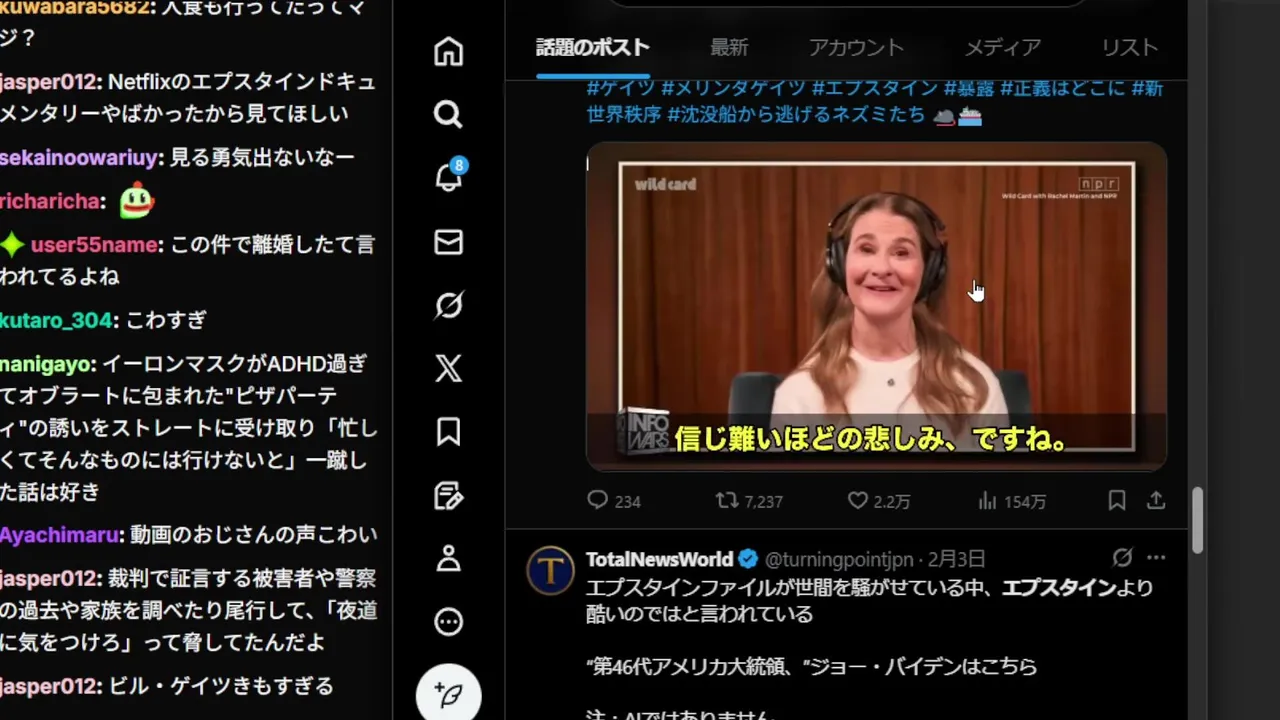1280x720 pixels.
Task: Click chat username kutaro_304
Action: tap(57, 320)
